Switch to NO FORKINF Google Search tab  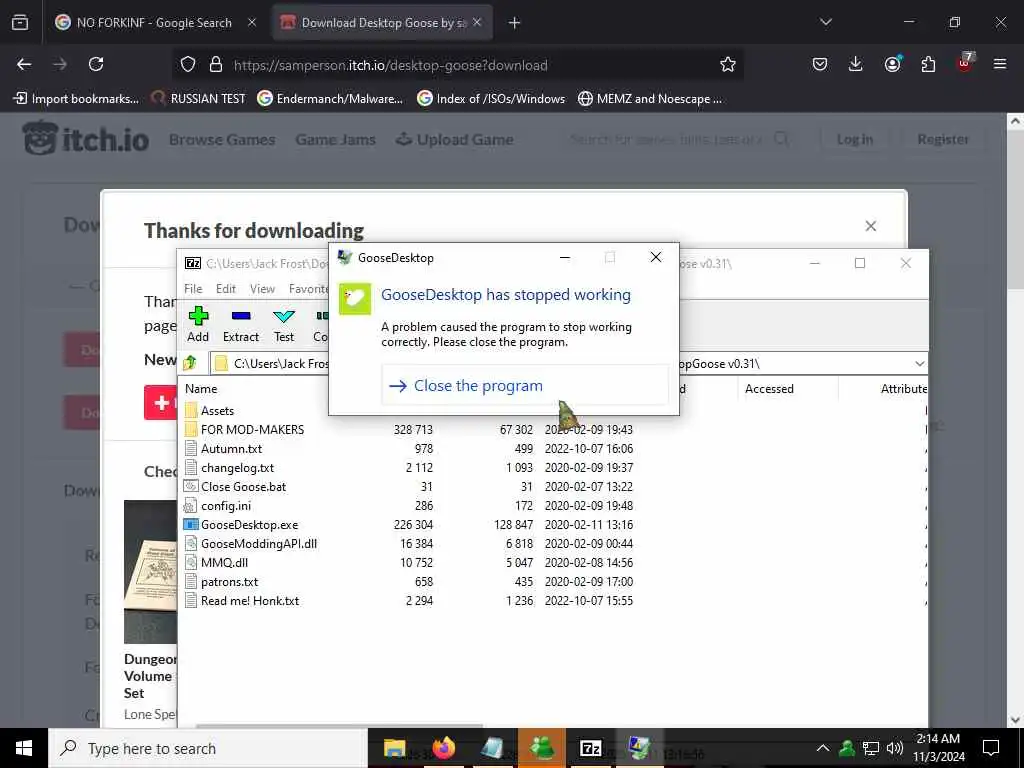click(153, 23)
